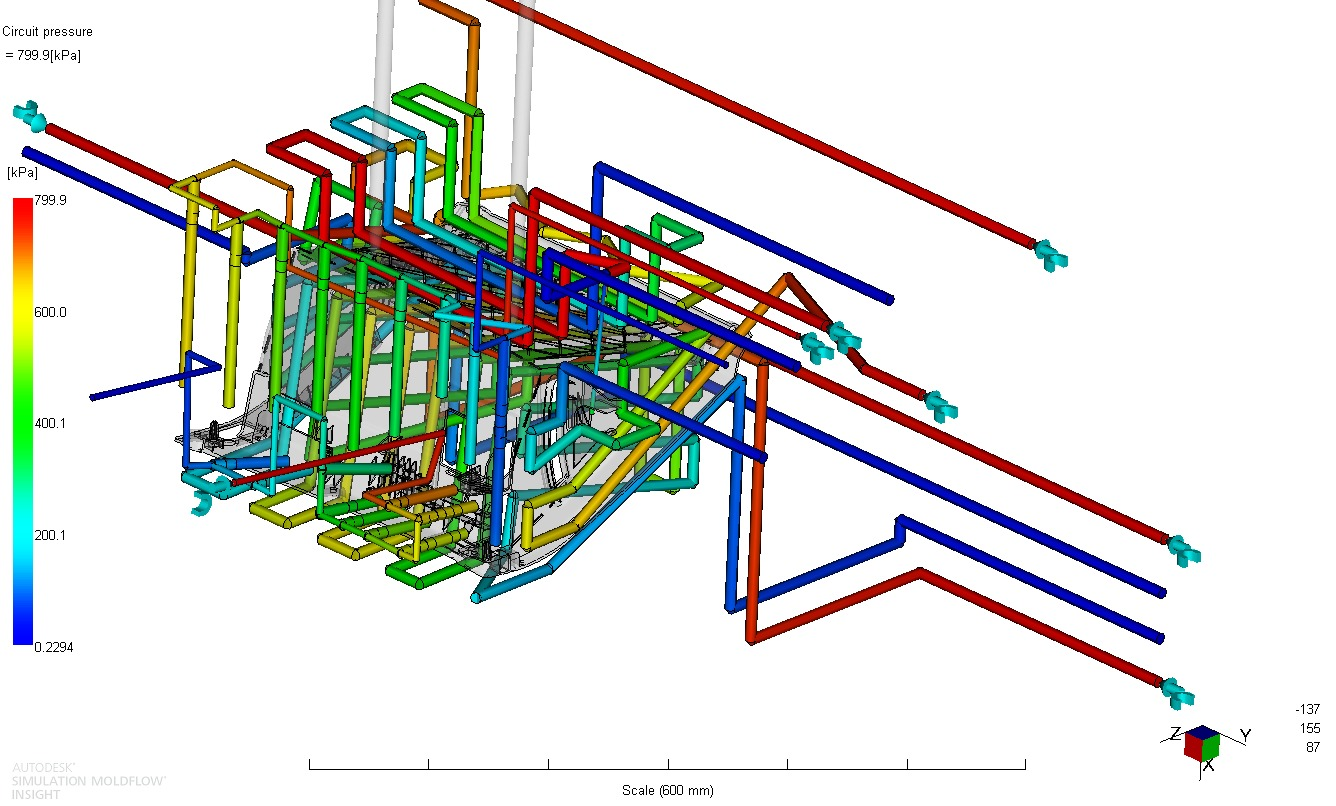Click the red face of orientation cube
The width and height of the screenshot is (1336, 806).
pos(1194,747)
